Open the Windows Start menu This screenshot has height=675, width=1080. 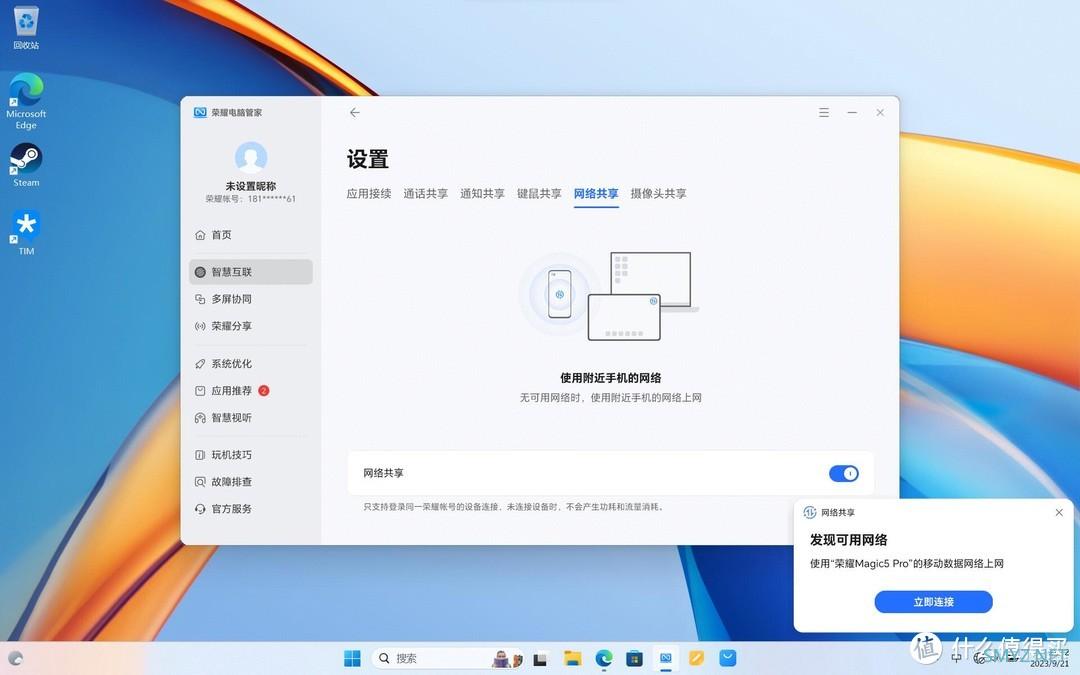point(352,658)
